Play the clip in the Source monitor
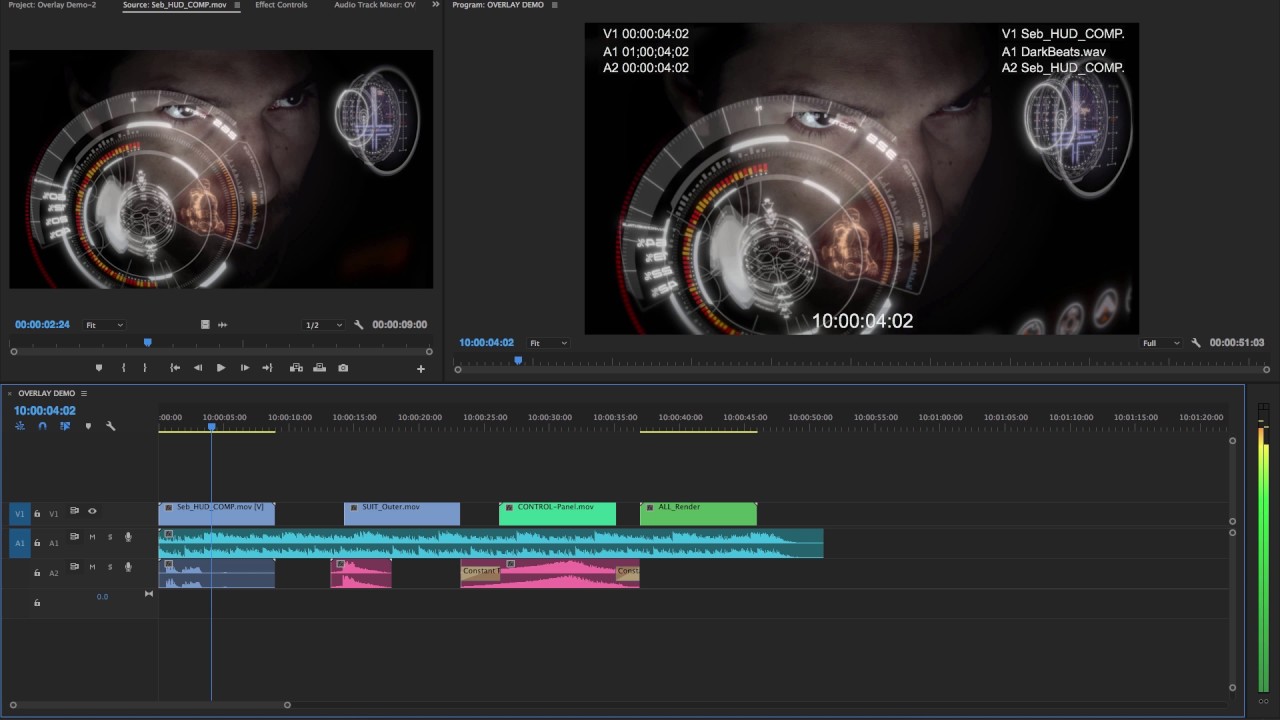The height and width of the screenshot is (720, 1280). pyautogui.click(x=221, y=368)
